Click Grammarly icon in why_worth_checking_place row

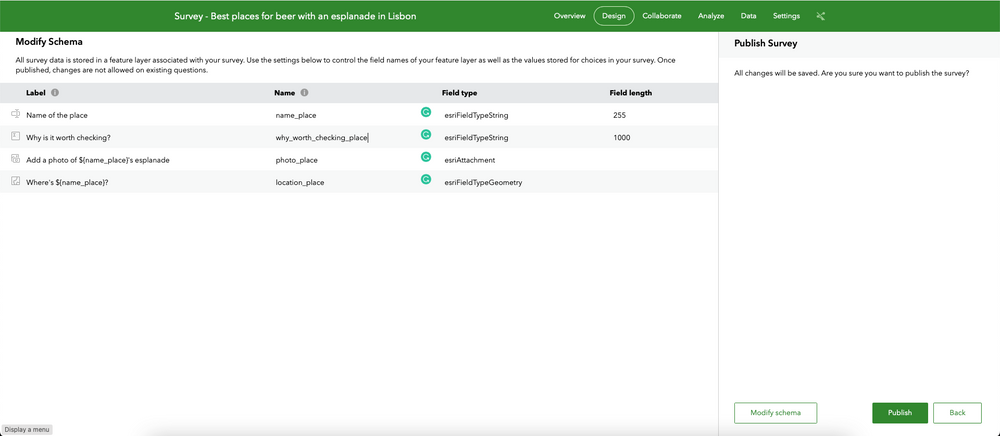(426, 137)
